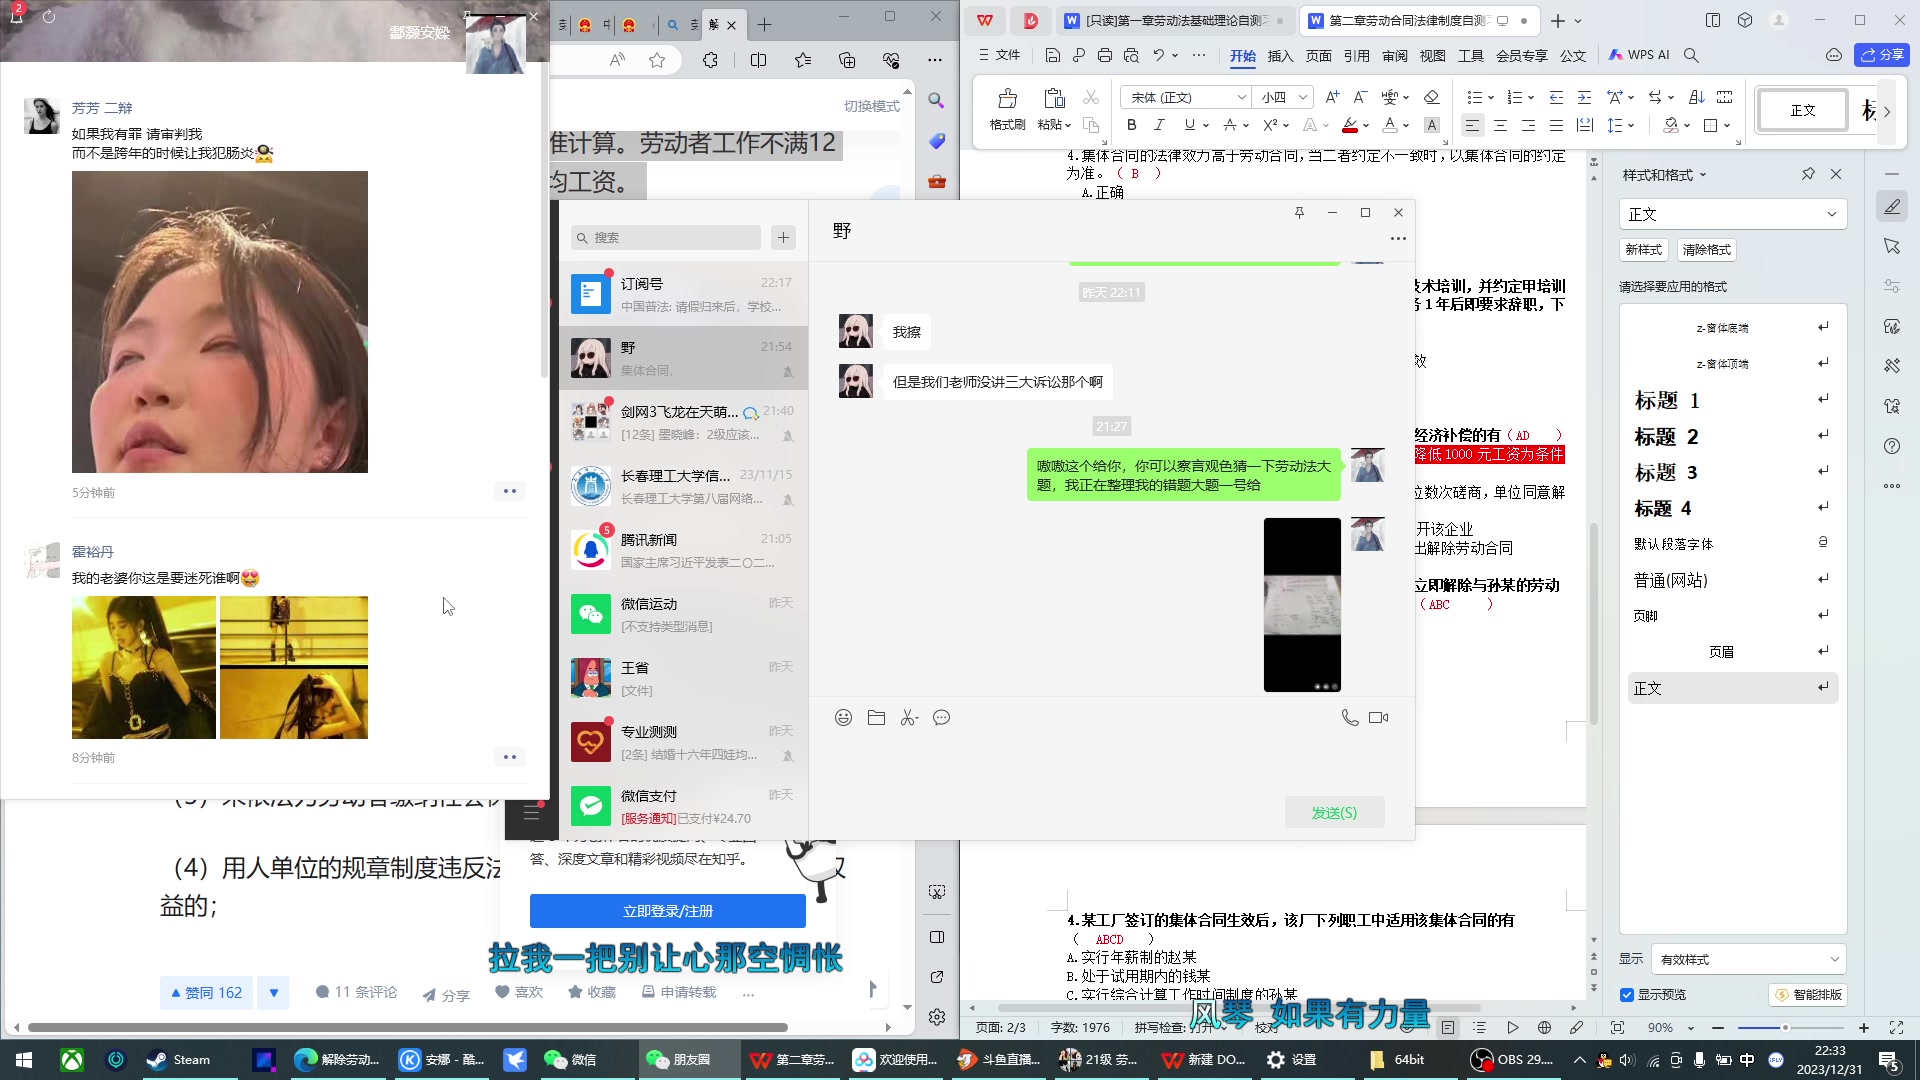Toggle reading mode play icon in WPS status bar

1512,1028
